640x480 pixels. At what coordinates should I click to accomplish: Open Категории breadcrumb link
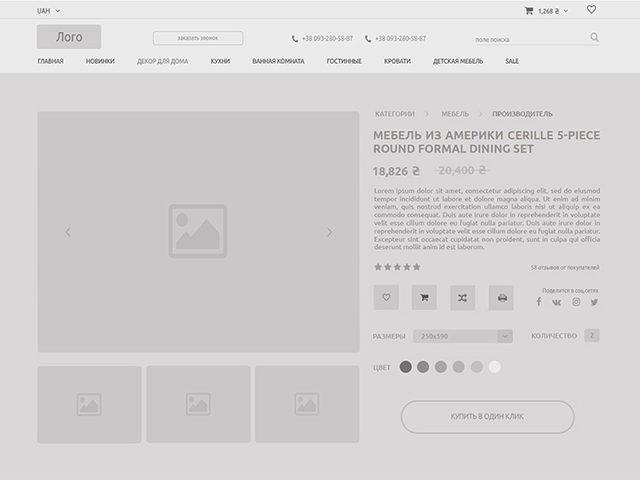(x=395, y=114)
